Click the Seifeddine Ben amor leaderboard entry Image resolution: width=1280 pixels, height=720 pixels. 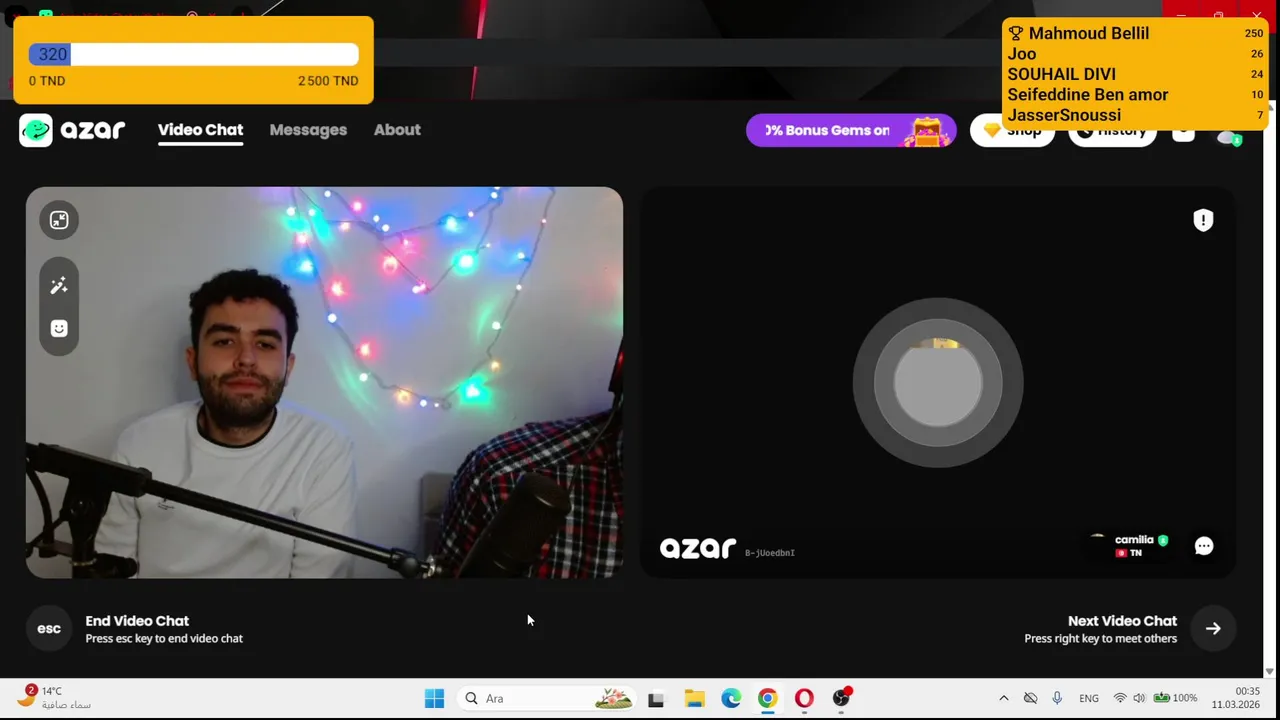click(1135, 94)
